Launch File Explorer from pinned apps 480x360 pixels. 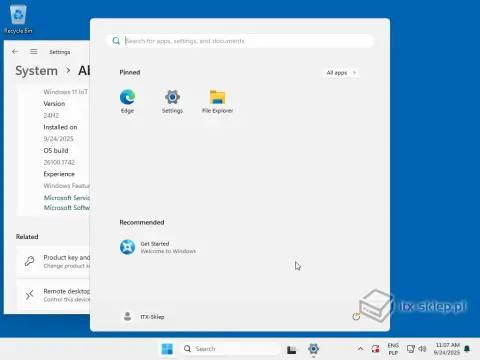click(x=217, y=101)
